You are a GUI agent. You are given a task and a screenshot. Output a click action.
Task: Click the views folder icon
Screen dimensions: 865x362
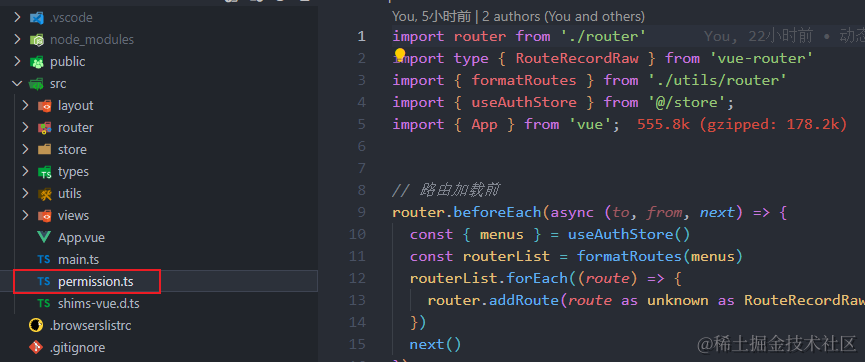[45, 216]
